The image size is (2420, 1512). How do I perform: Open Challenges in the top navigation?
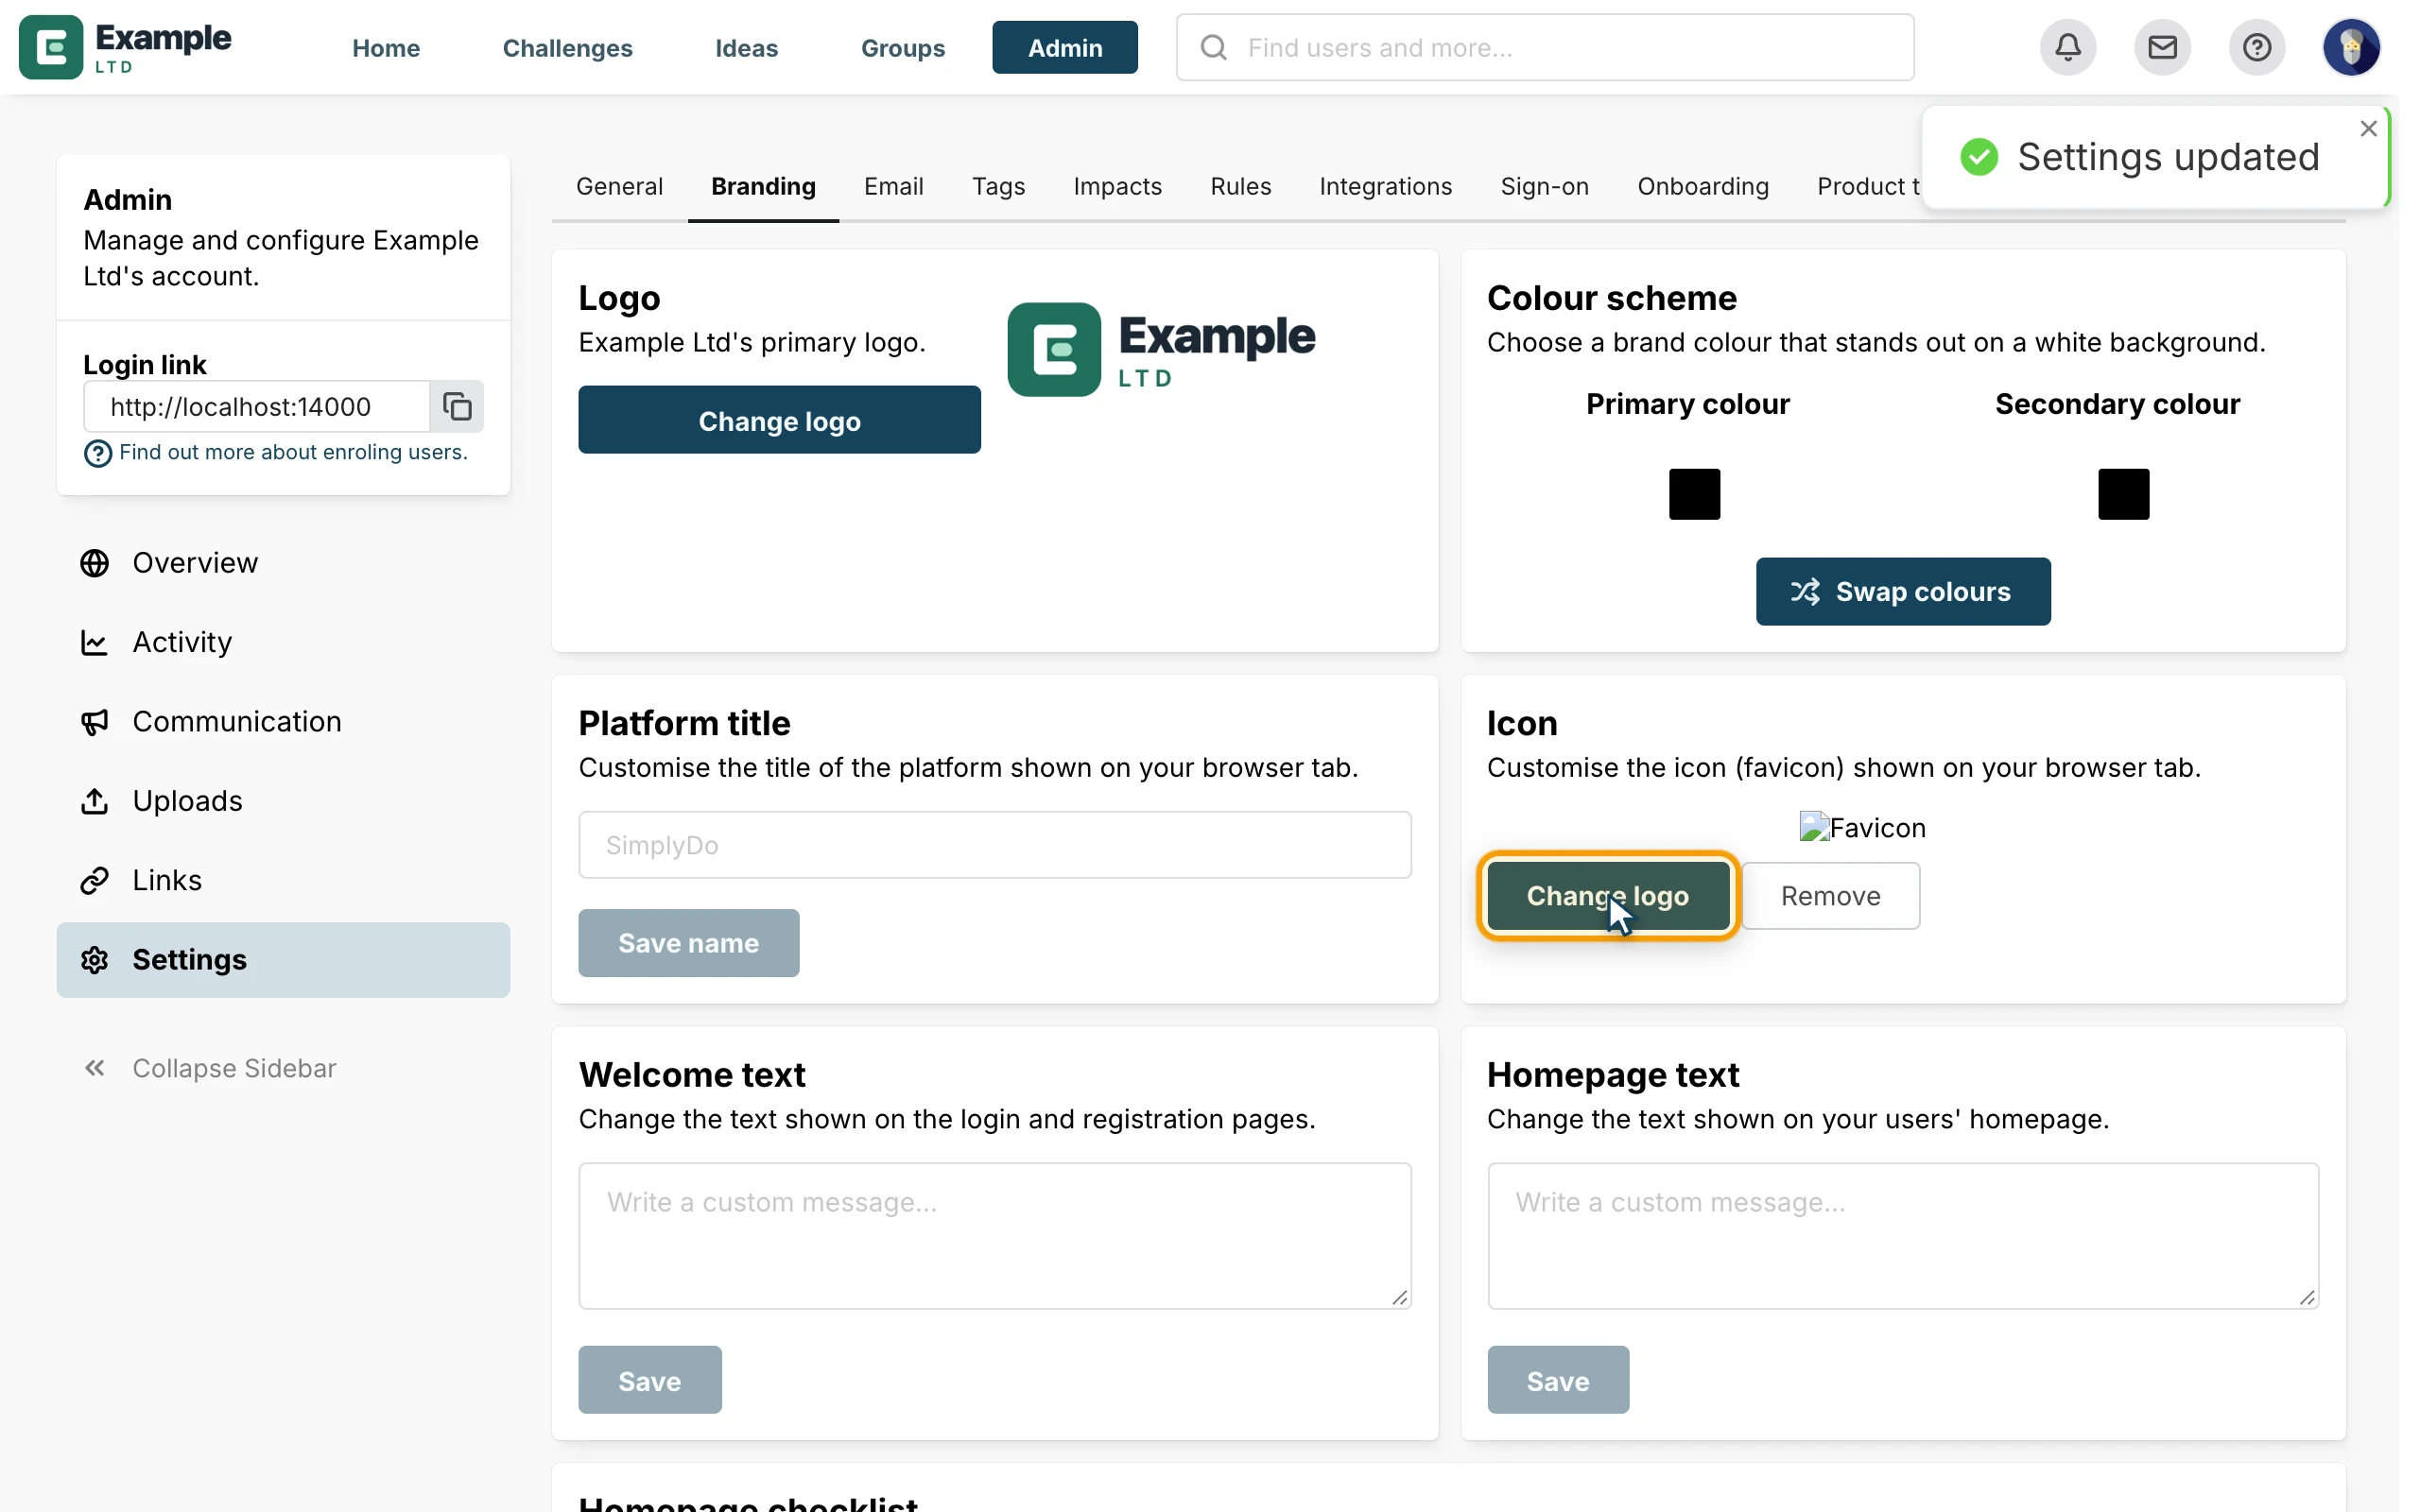pos(567,47)
